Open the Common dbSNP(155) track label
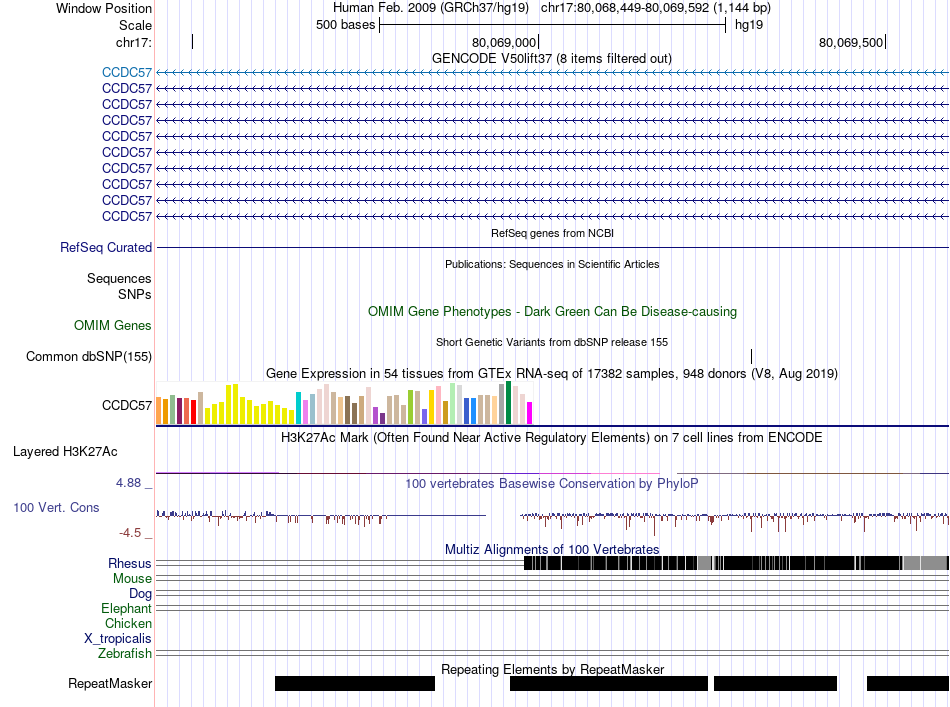The image size is (950, 707). [89, 357]
